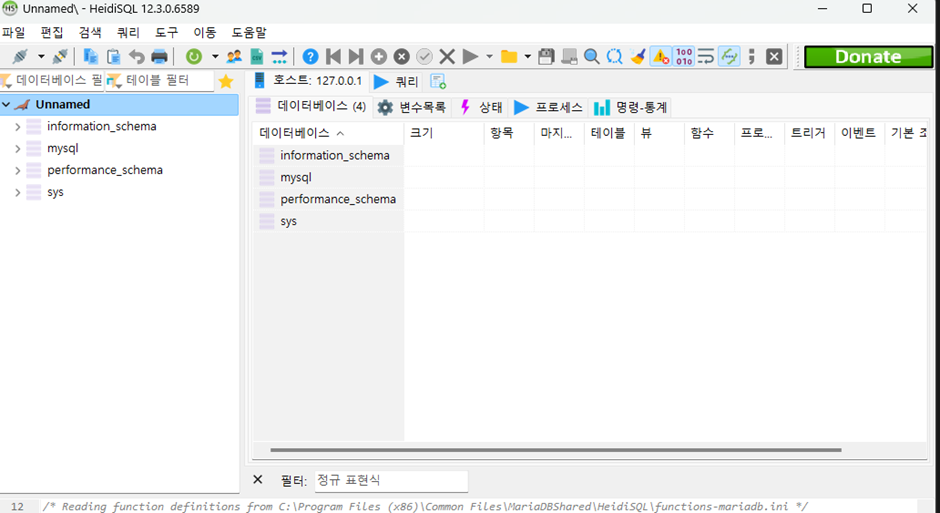The width and height of the screenshot is (940, 513).
Task: Select the 호스트: 127.0.0.1 tab
Action: click(308, 80)
